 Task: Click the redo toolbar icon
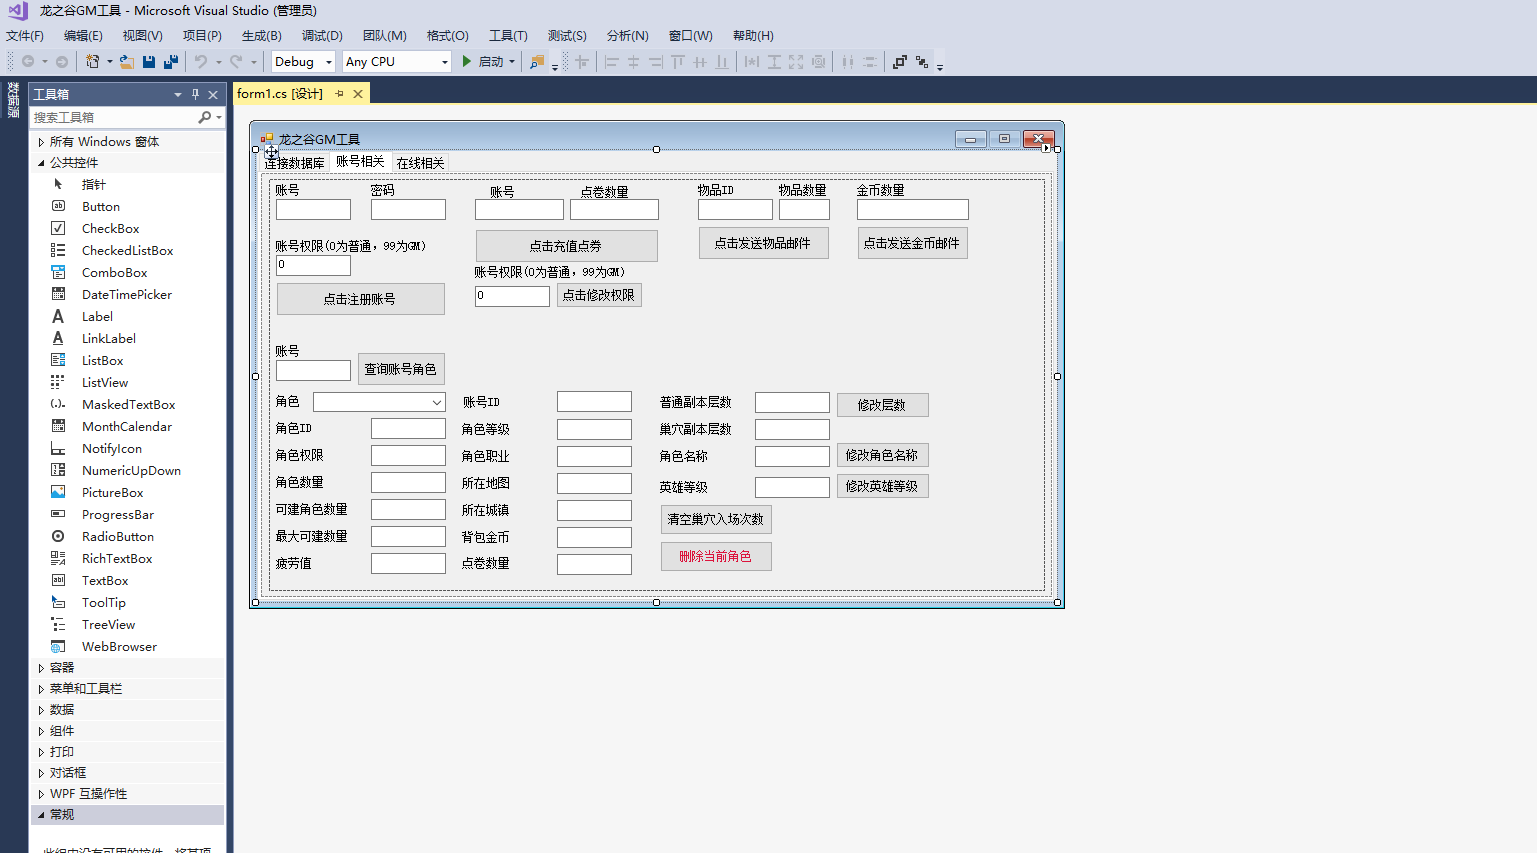tap(236, 61)
